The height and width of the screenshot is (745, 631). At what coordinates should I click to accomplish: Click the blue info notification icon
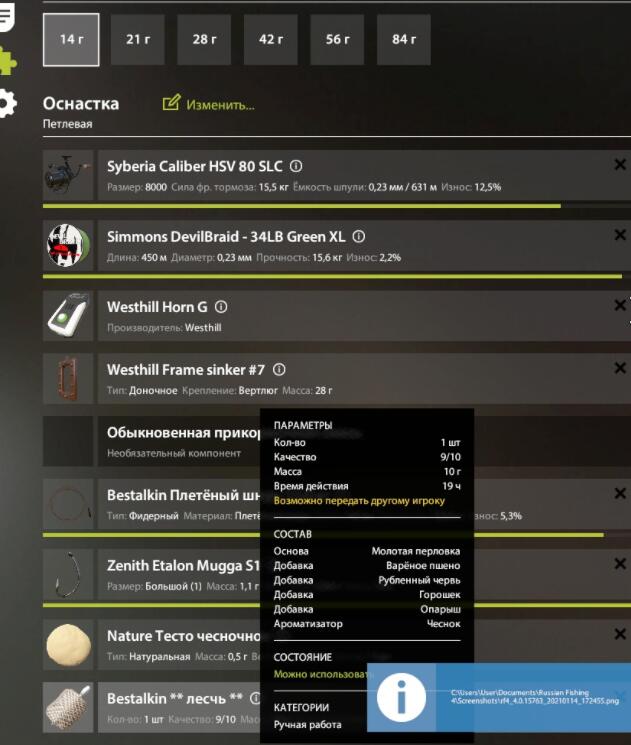tap(402, 697)
